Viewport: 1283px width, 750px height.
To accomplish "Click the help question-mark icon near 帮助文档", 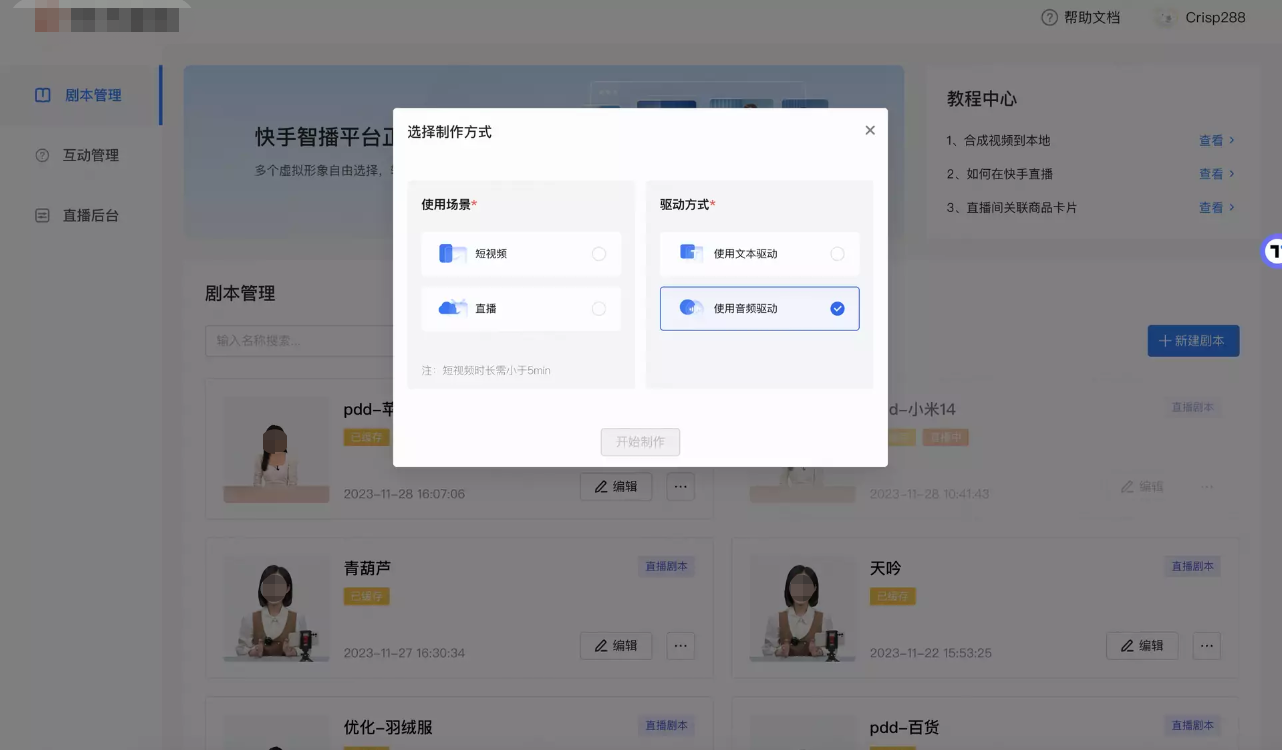I will pyautogui.click(x=1047, y=17).
